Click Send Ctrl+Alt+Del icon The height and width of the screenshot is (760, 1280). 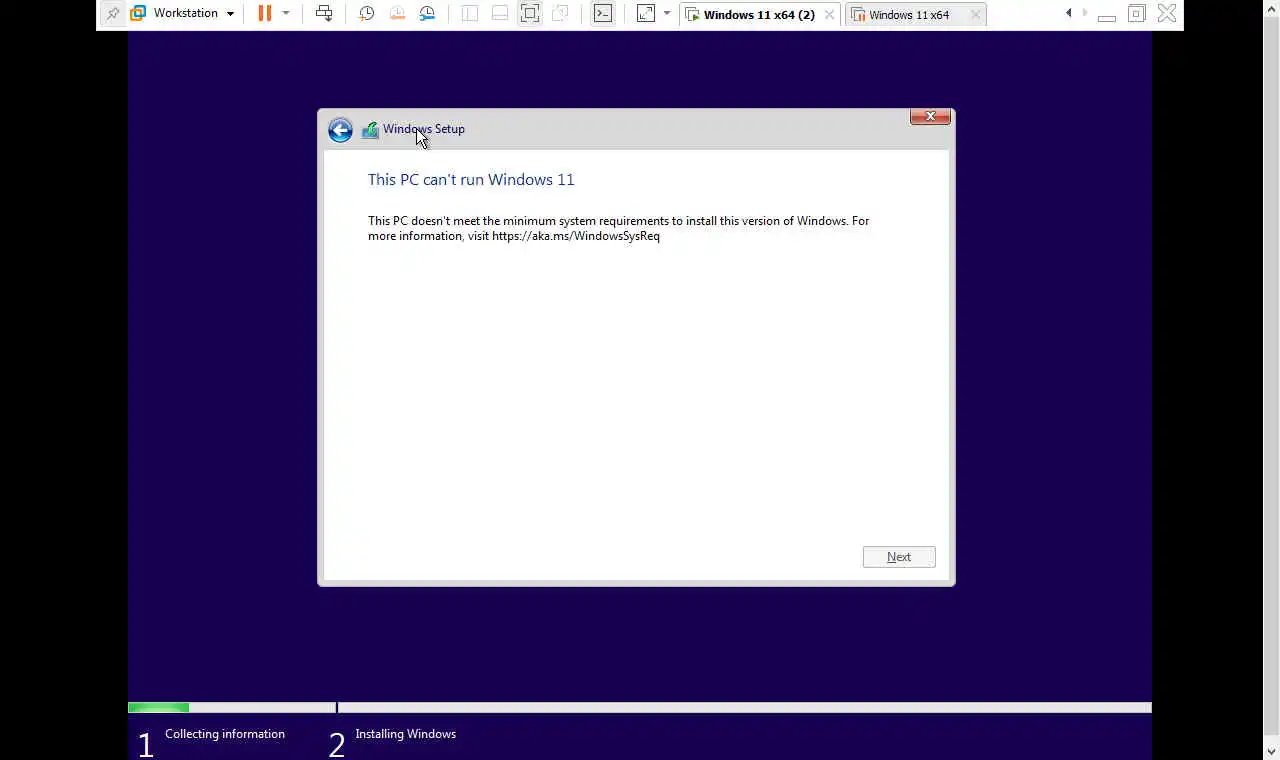click(324, 14)
